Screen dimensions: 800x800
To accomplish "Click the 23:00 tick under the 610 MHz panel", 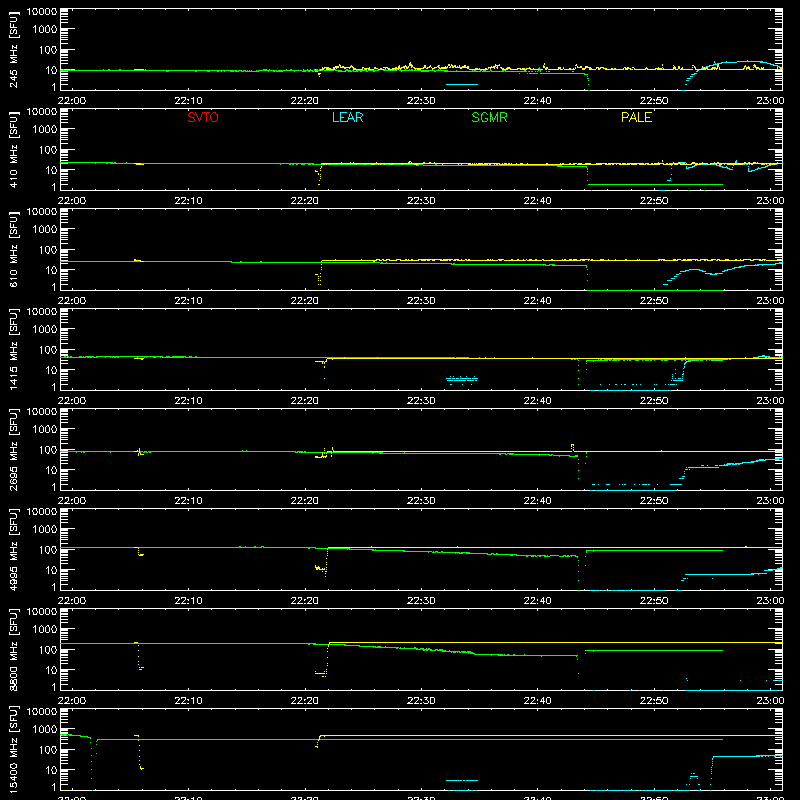I will [x=770, y=301].
